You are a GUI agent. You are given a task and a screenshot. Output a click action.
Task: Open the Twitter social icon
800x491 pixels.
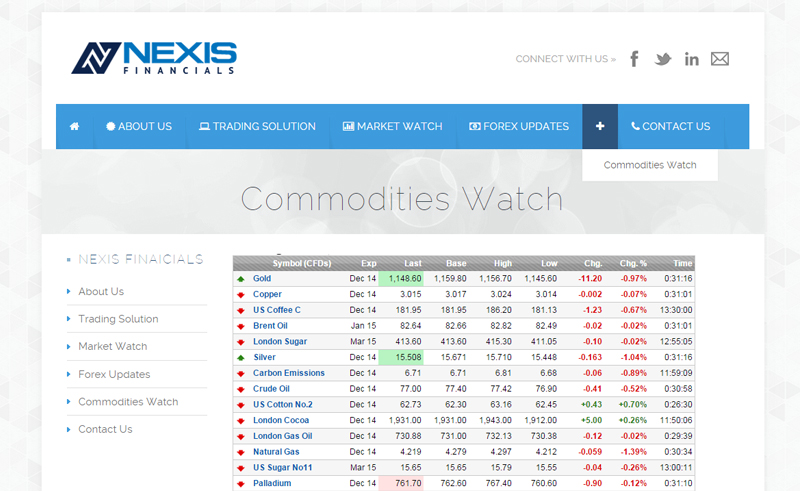(662, 59)
